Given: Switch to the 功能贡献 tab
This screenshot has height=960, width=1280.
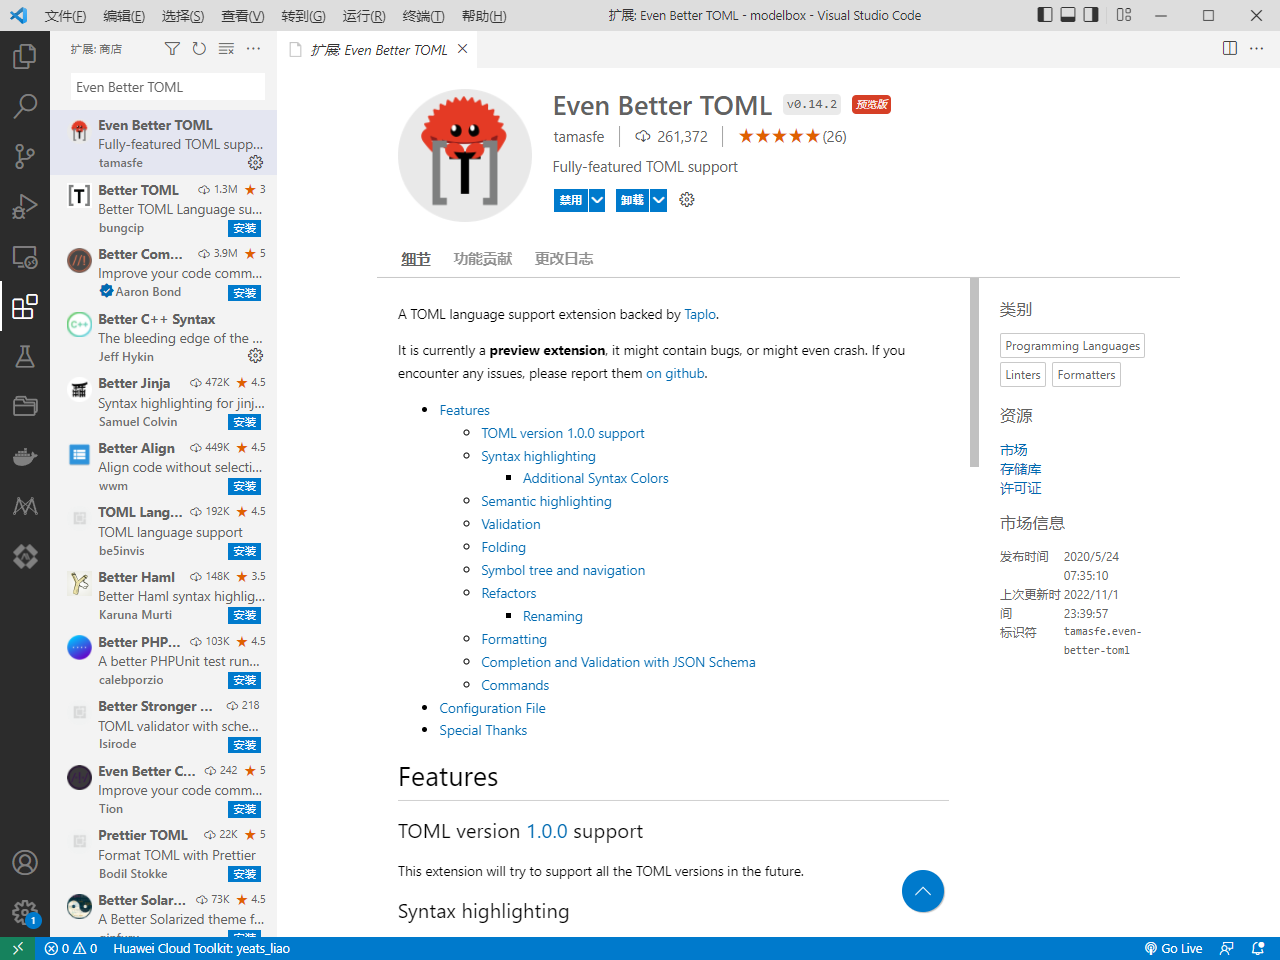Looking at the screenshot, I should pyautogui.click(x=483, y=259).
